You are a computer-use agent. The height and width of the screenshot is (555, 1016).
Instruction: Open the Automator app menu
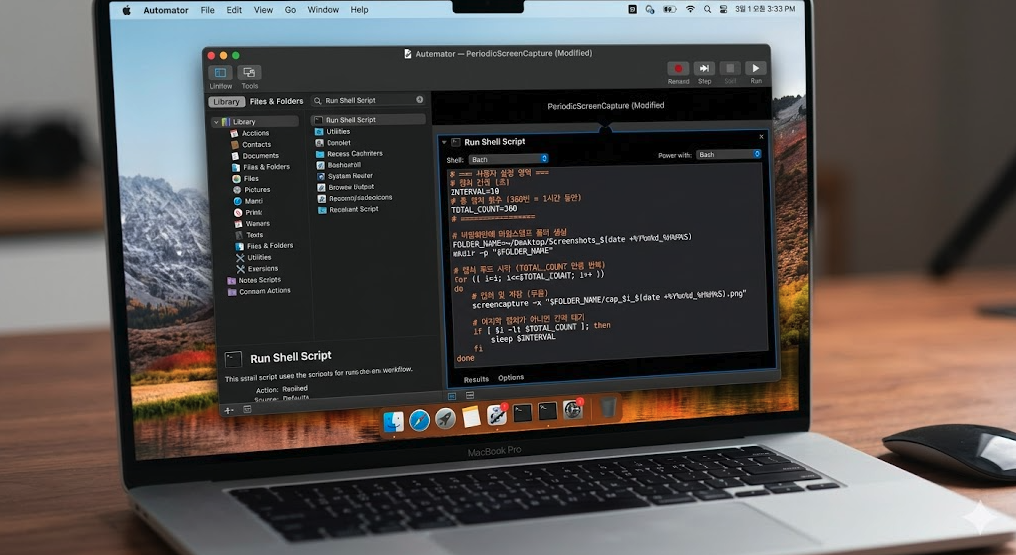[165, 10]
